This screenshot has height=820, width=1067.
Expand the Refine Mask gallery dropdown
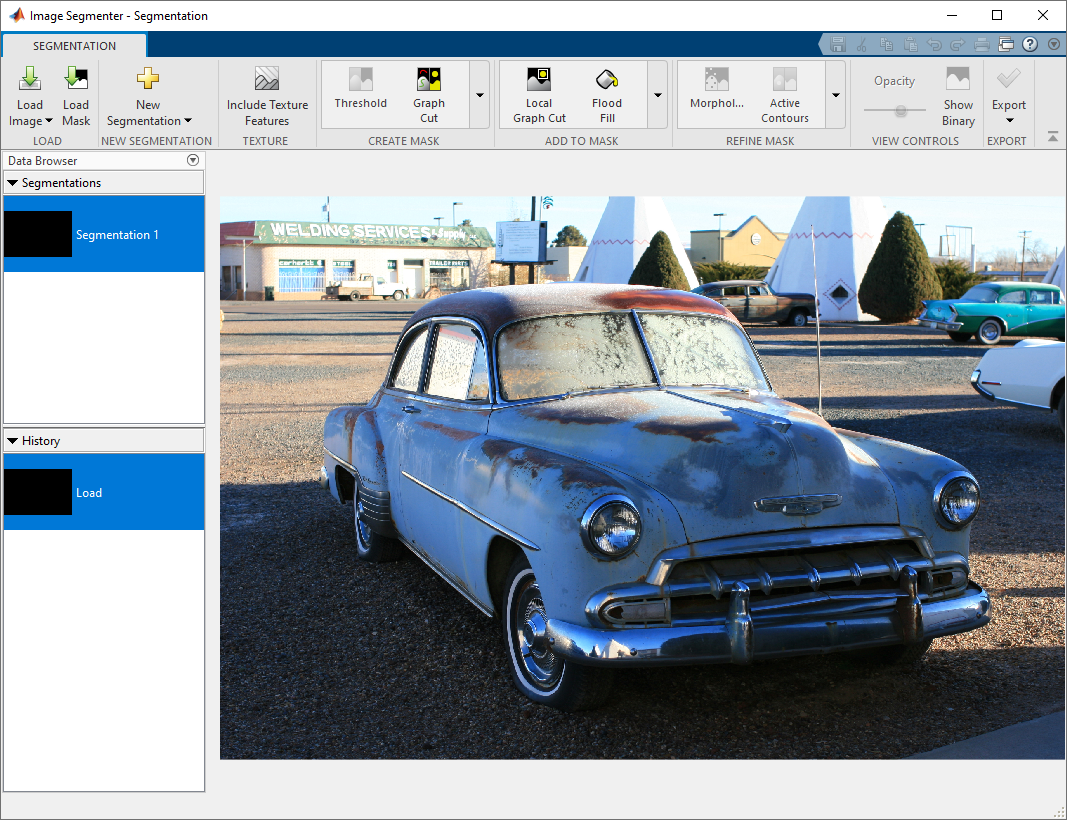coord(835,95)
